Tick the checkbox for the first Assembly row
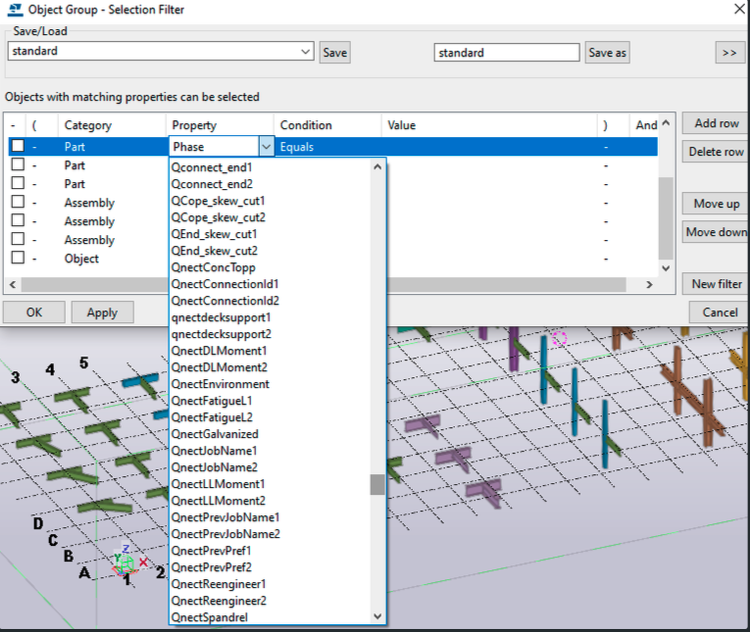This screenshot has height=632, width=750. tap(18, 203)
